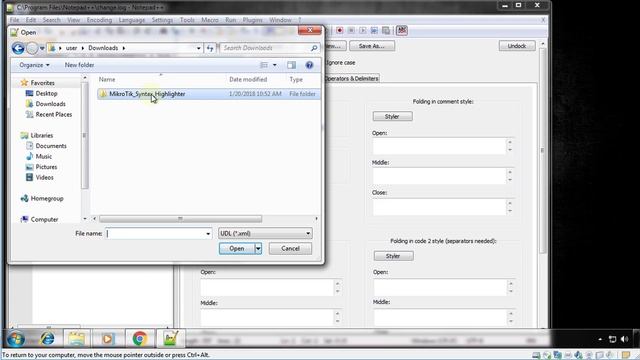Close the Open dialog
The image size is (640, 360).
tap(310, 31)
